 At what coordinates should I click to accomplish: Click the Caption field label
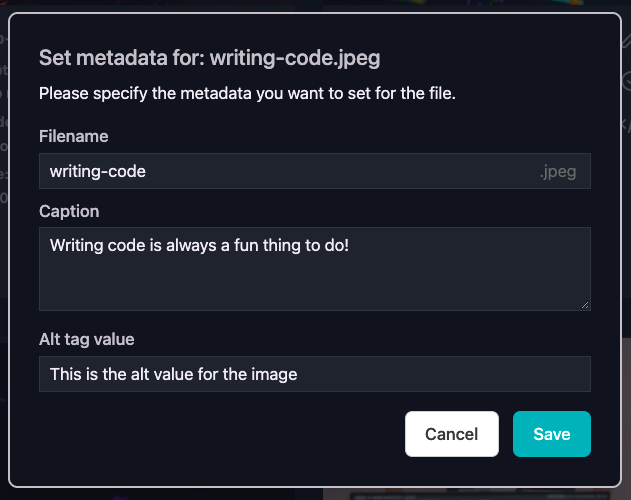[69, 211]
